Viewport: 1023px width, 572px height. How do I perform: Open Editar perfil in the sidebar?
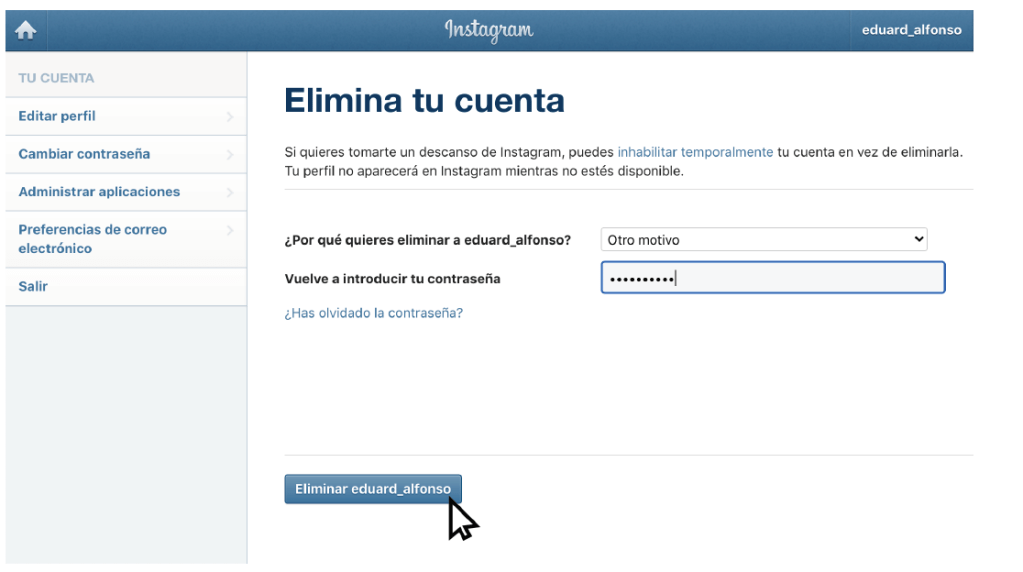[57, 116]
